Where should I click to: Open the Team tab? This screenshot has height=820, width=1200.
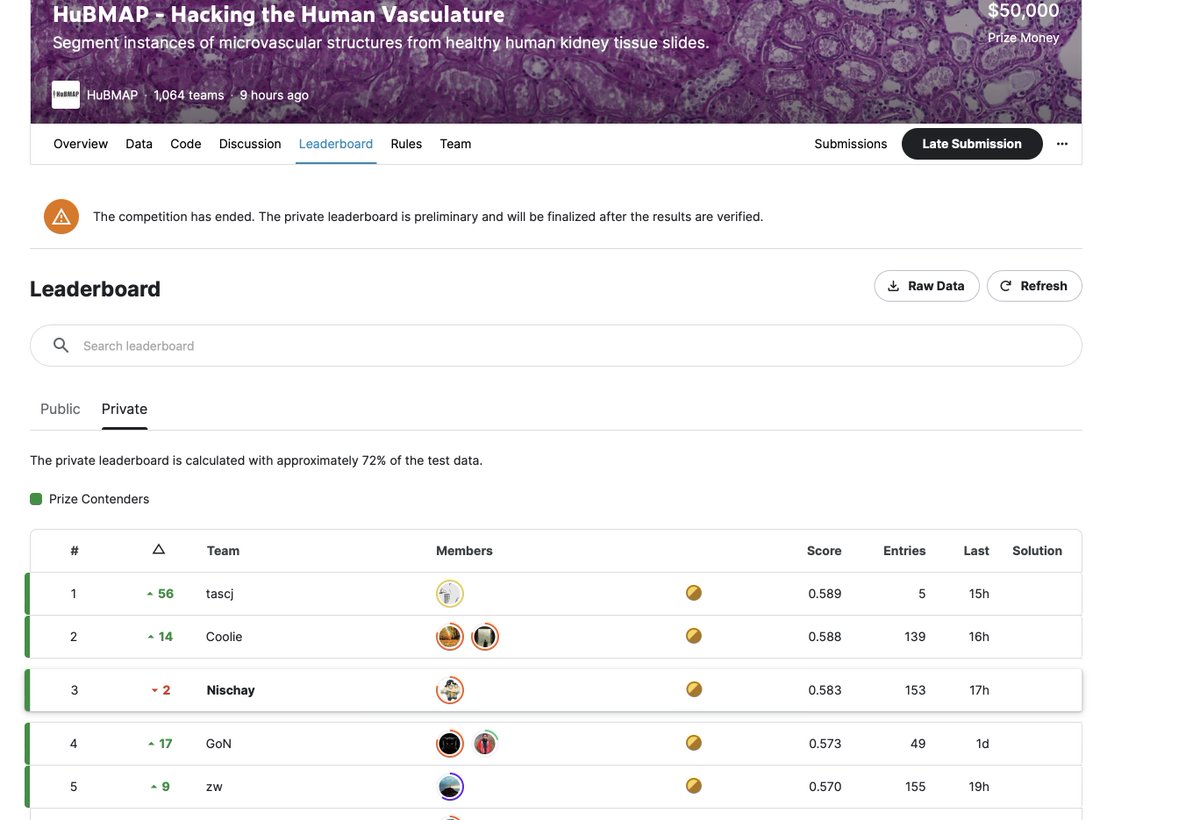click(455, 144)
